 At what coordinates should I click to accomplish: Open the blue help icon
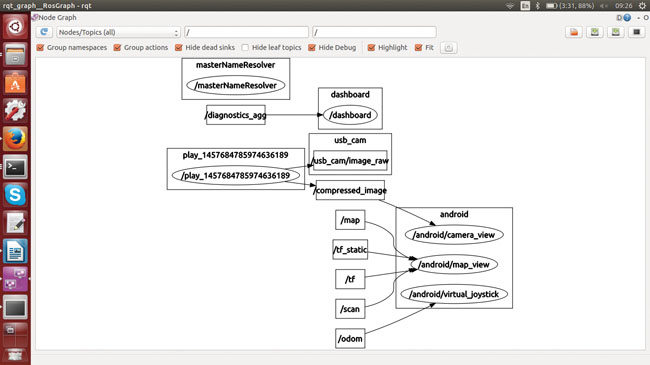627,17
